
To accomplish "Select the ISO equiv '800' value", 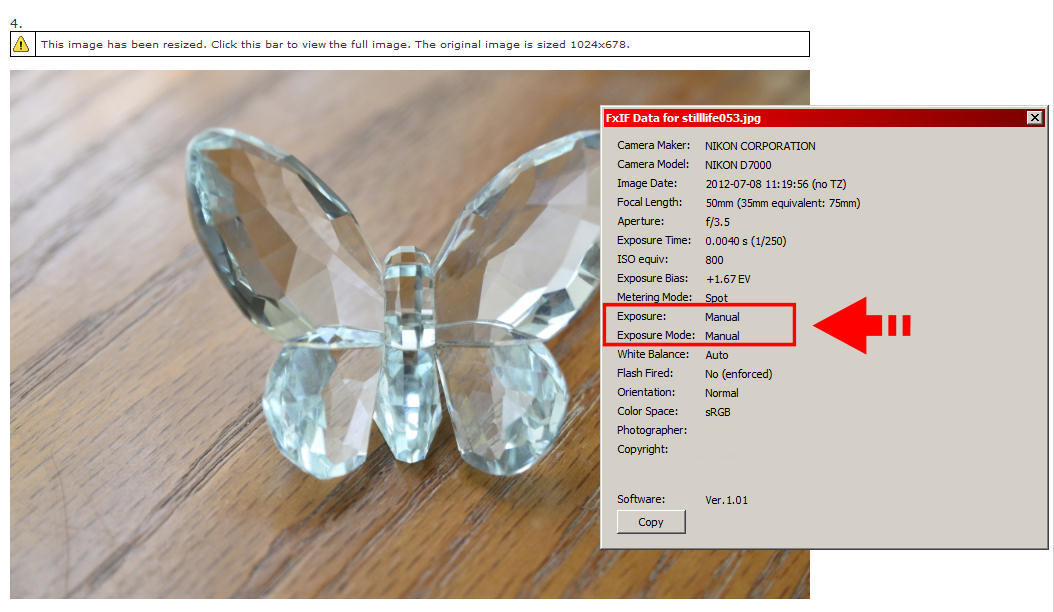I will click(x=714, y=260).
